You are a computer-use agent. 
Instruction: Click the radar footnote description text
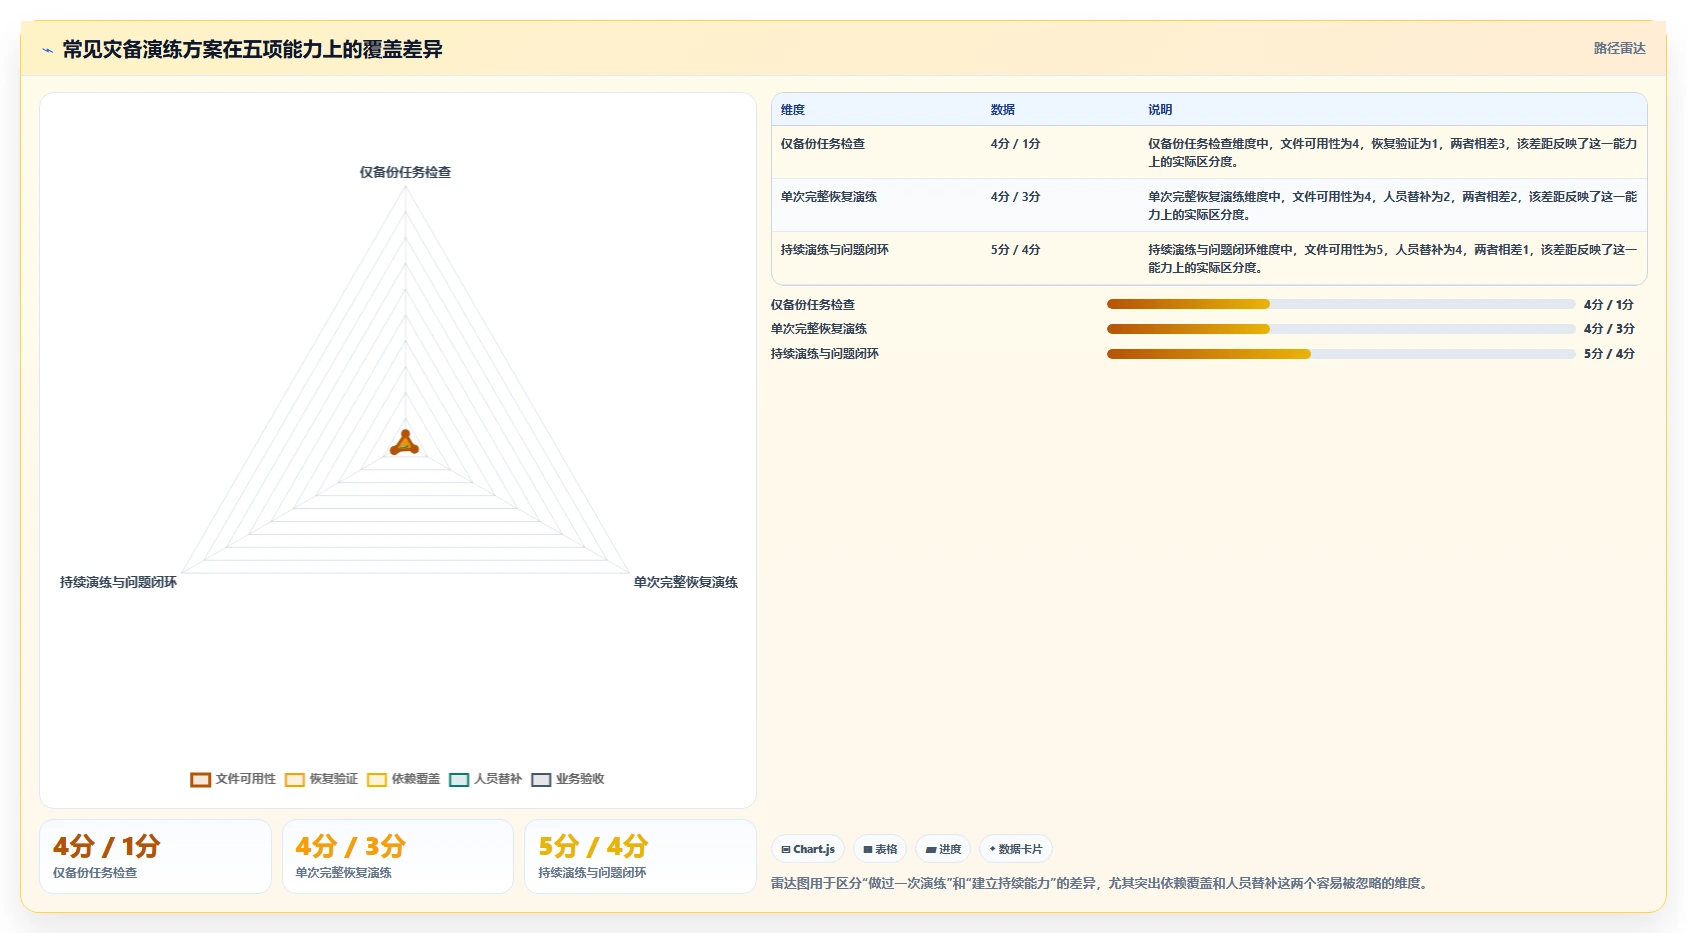(1101, 883)
